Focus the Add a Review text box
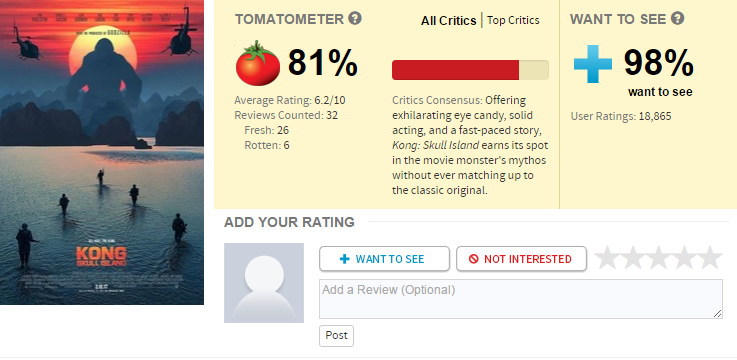Screen dimensions: 737x360 click(x=521, y=299)
